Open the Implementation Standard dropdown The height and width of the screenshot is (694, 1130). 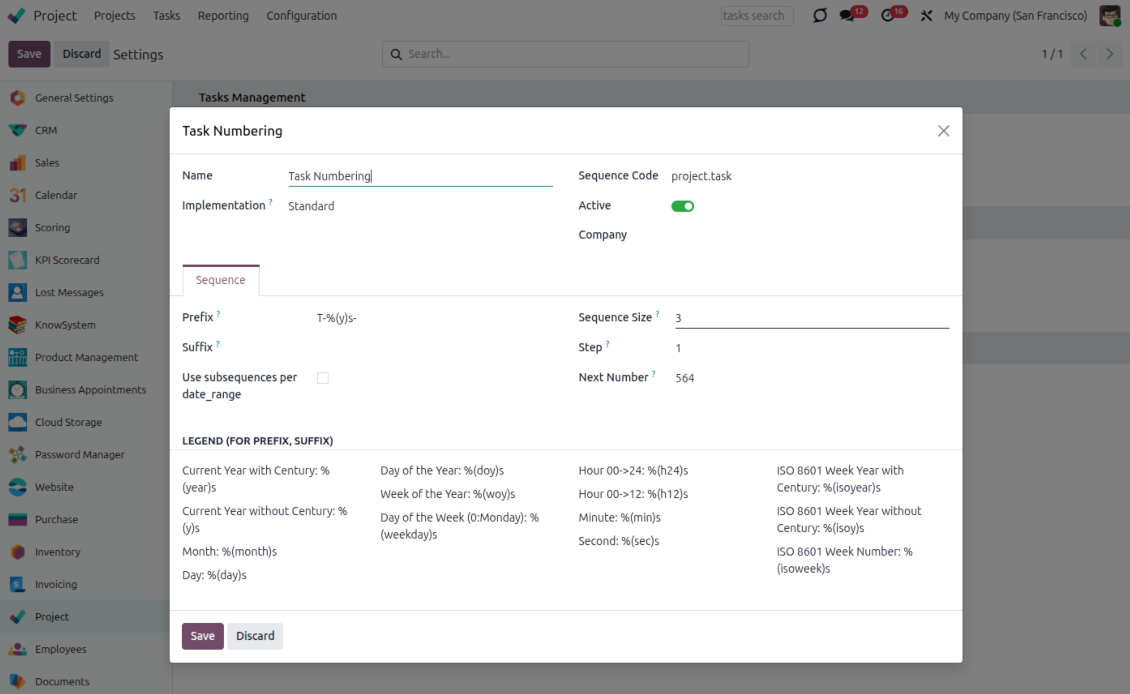tap(419, 206)
